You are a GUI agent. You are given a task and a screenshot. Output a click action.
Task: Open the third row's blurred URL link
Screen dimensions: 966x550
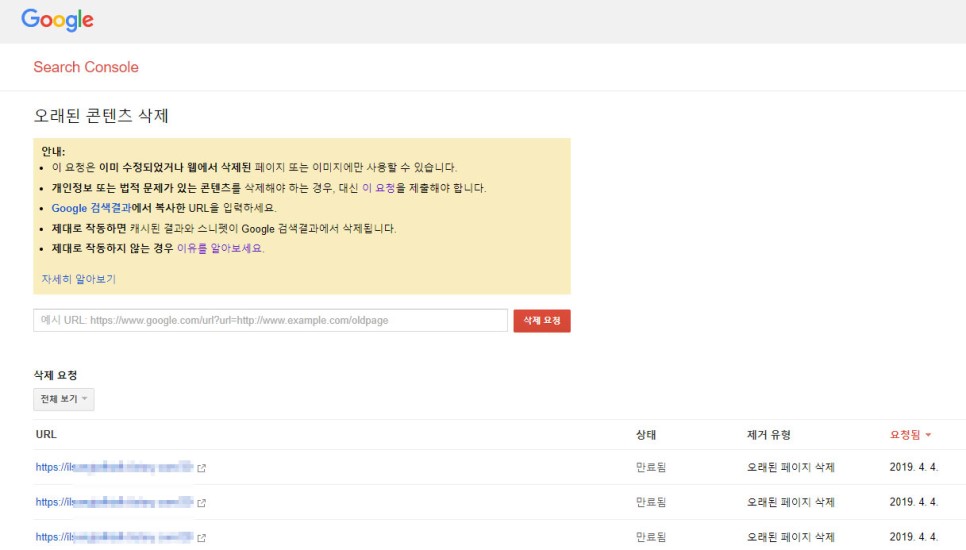pyautogui.click(x=115, y=537)
